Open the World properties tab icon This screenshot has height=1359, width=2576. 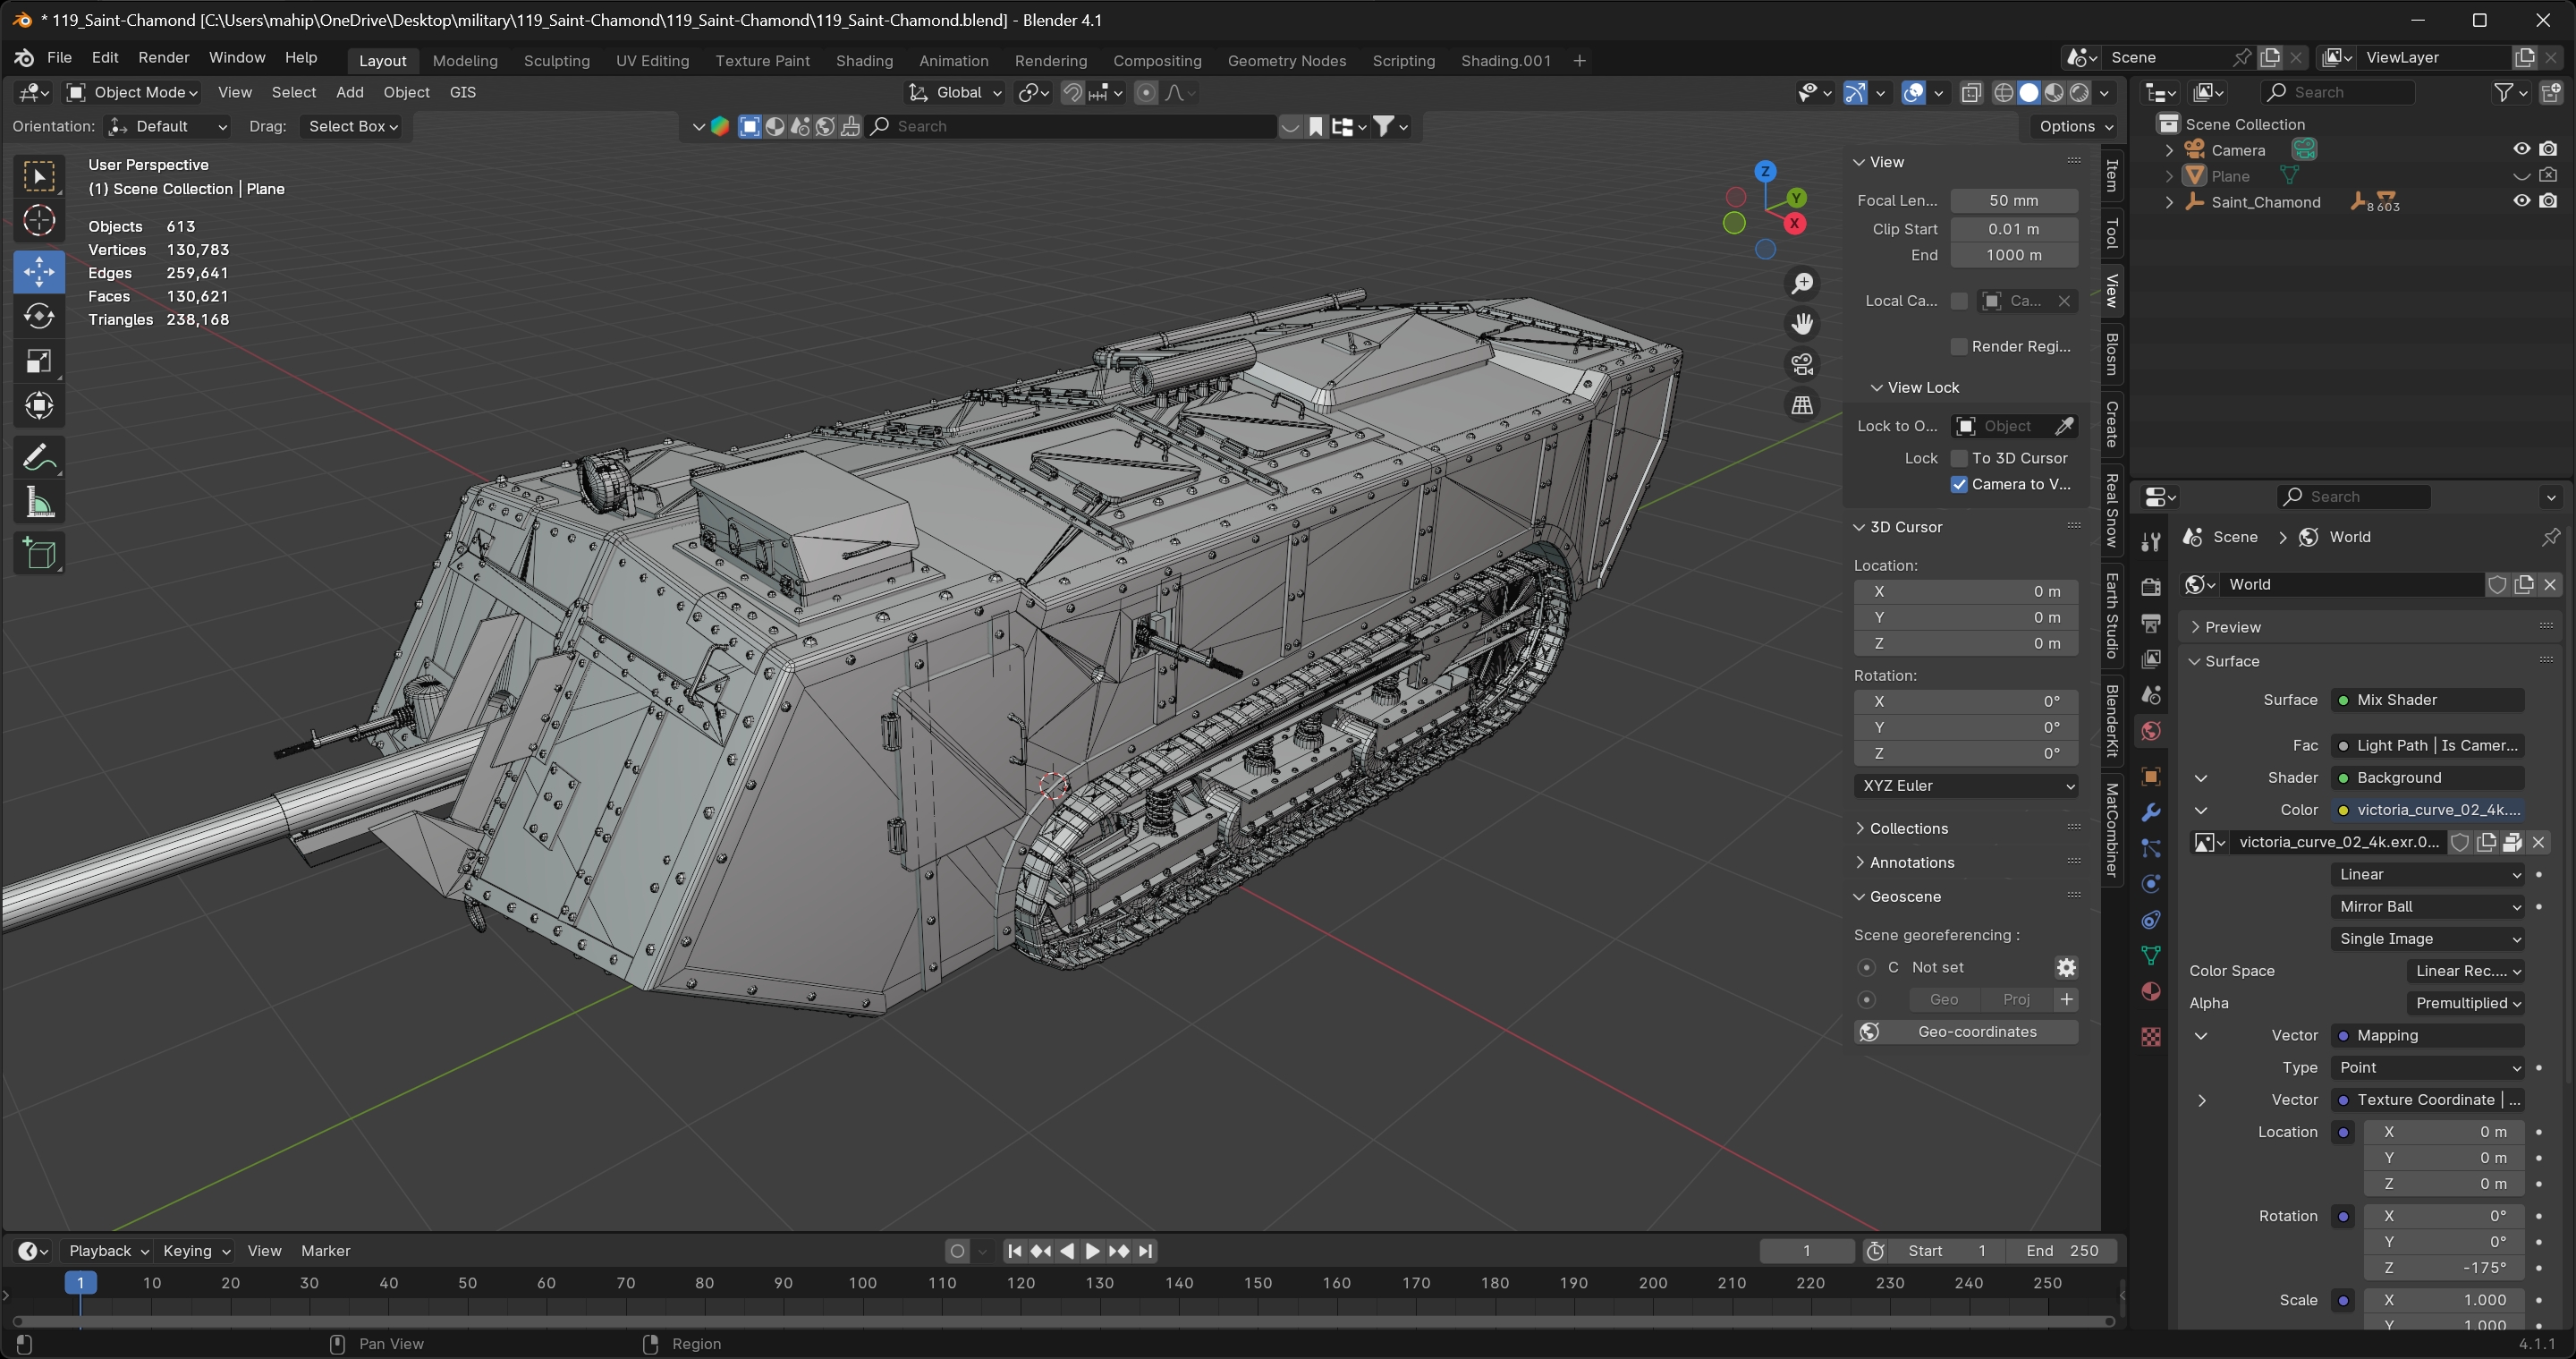pos(2151,732)
